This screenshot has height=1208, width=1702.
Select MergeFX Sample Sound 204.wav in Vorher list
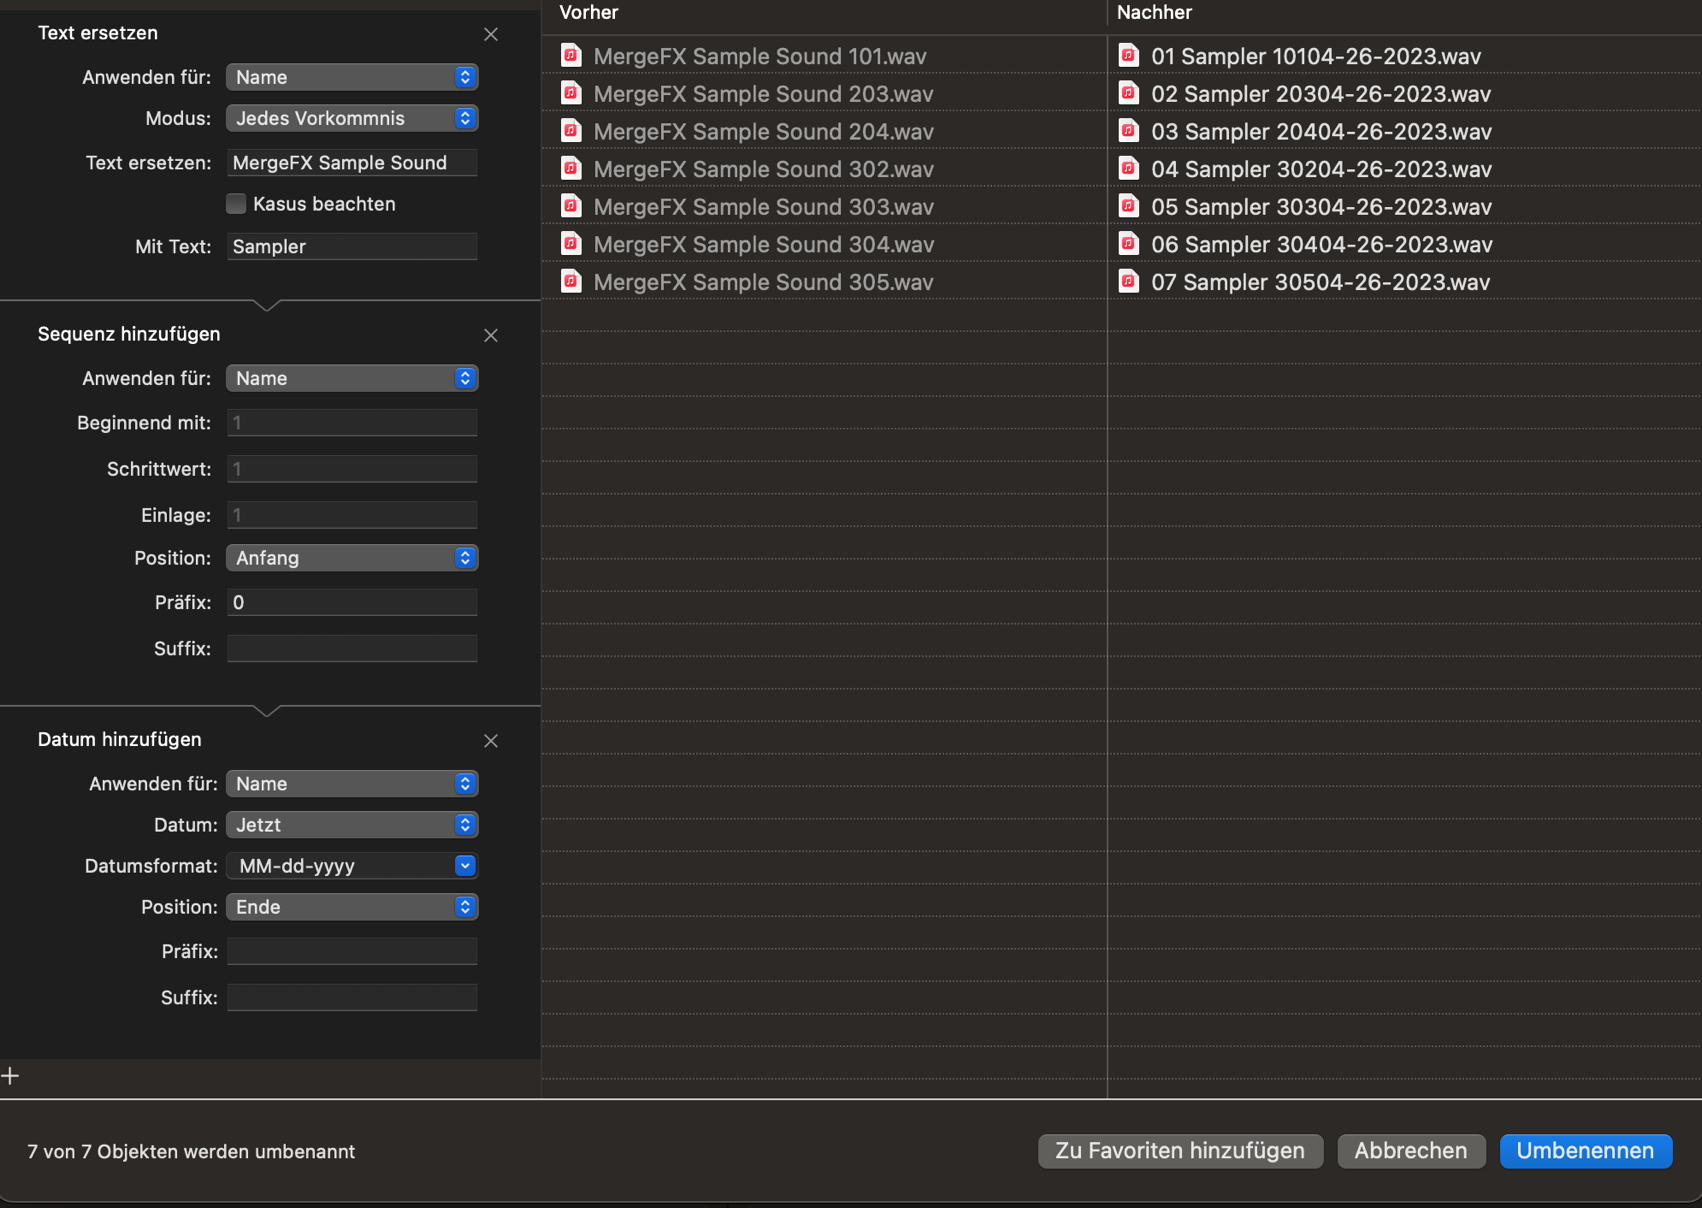coord(763,132)
